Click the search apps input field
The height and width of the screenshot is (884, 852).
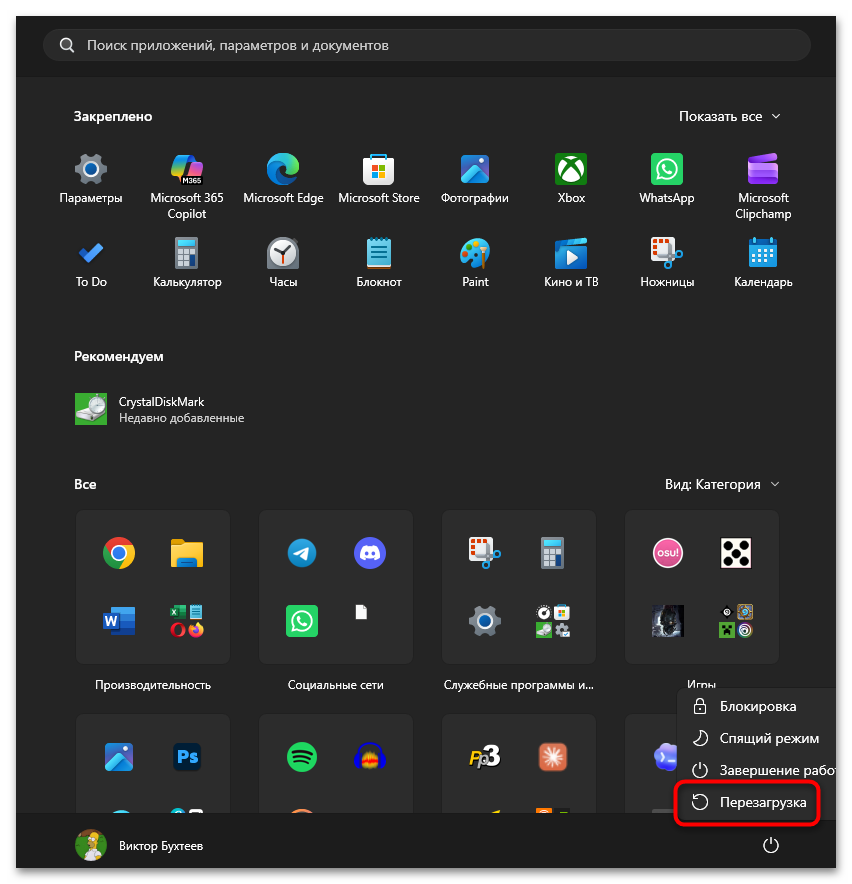(427, 45)
